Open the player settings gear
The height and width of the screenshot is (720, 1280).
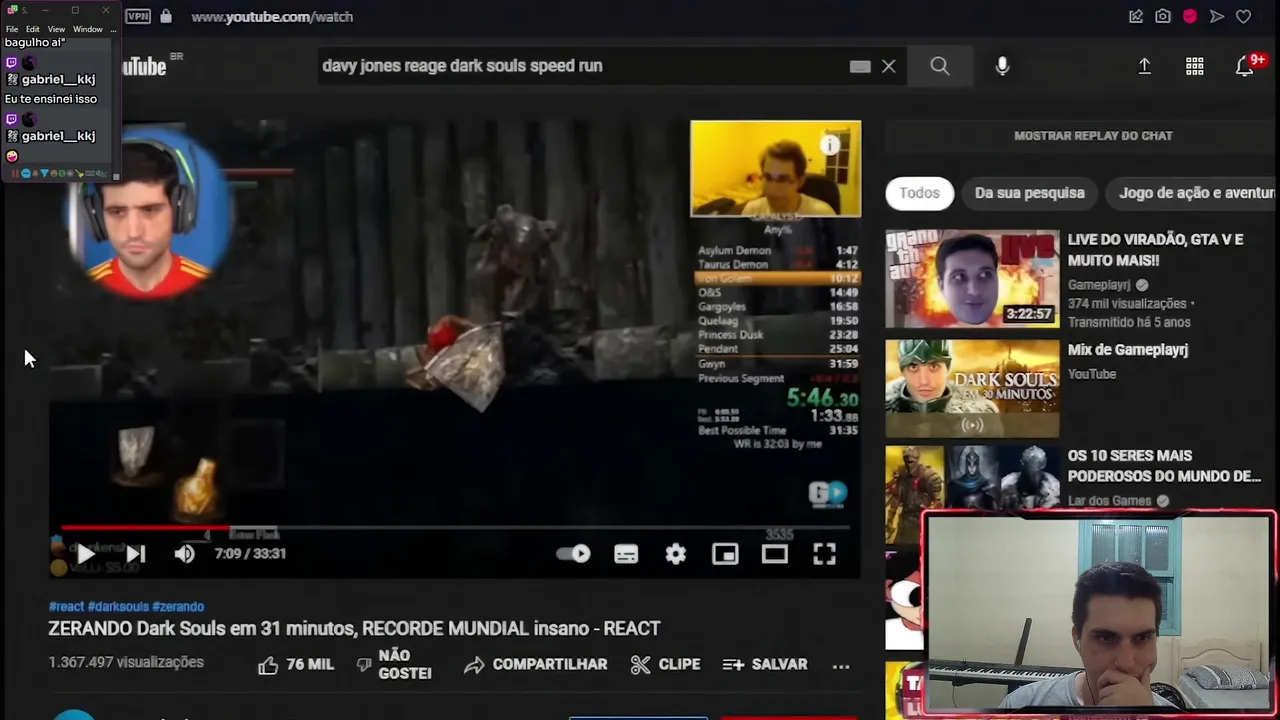click(676, 554)
